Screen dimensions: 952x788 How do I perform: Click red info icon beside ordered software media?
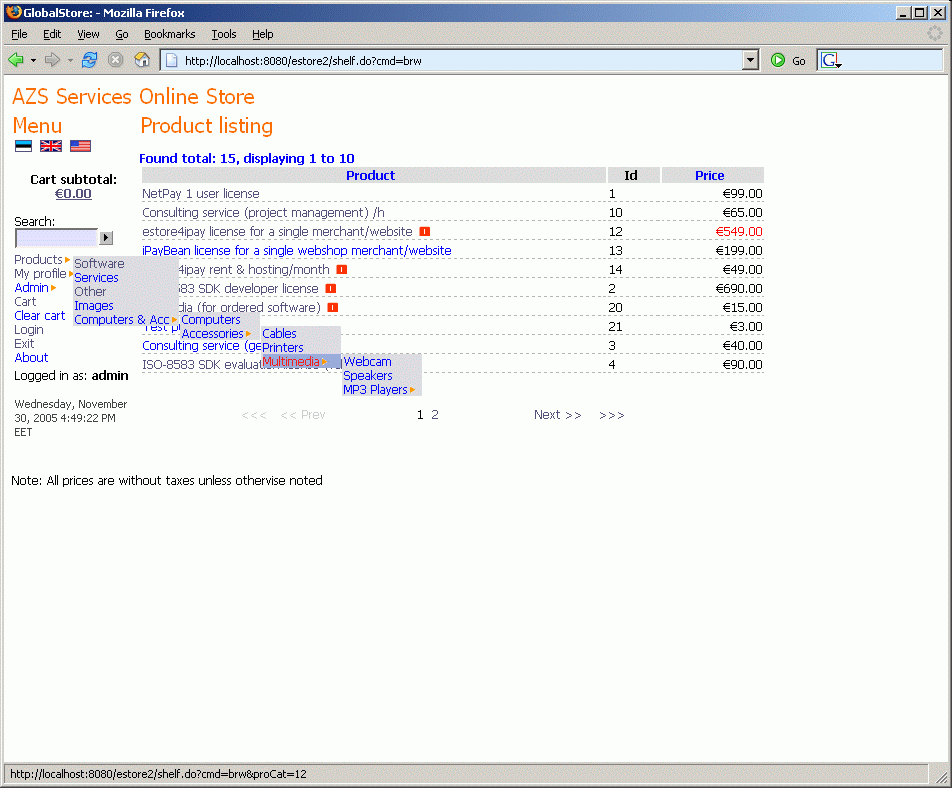click(x=333, y=307)
